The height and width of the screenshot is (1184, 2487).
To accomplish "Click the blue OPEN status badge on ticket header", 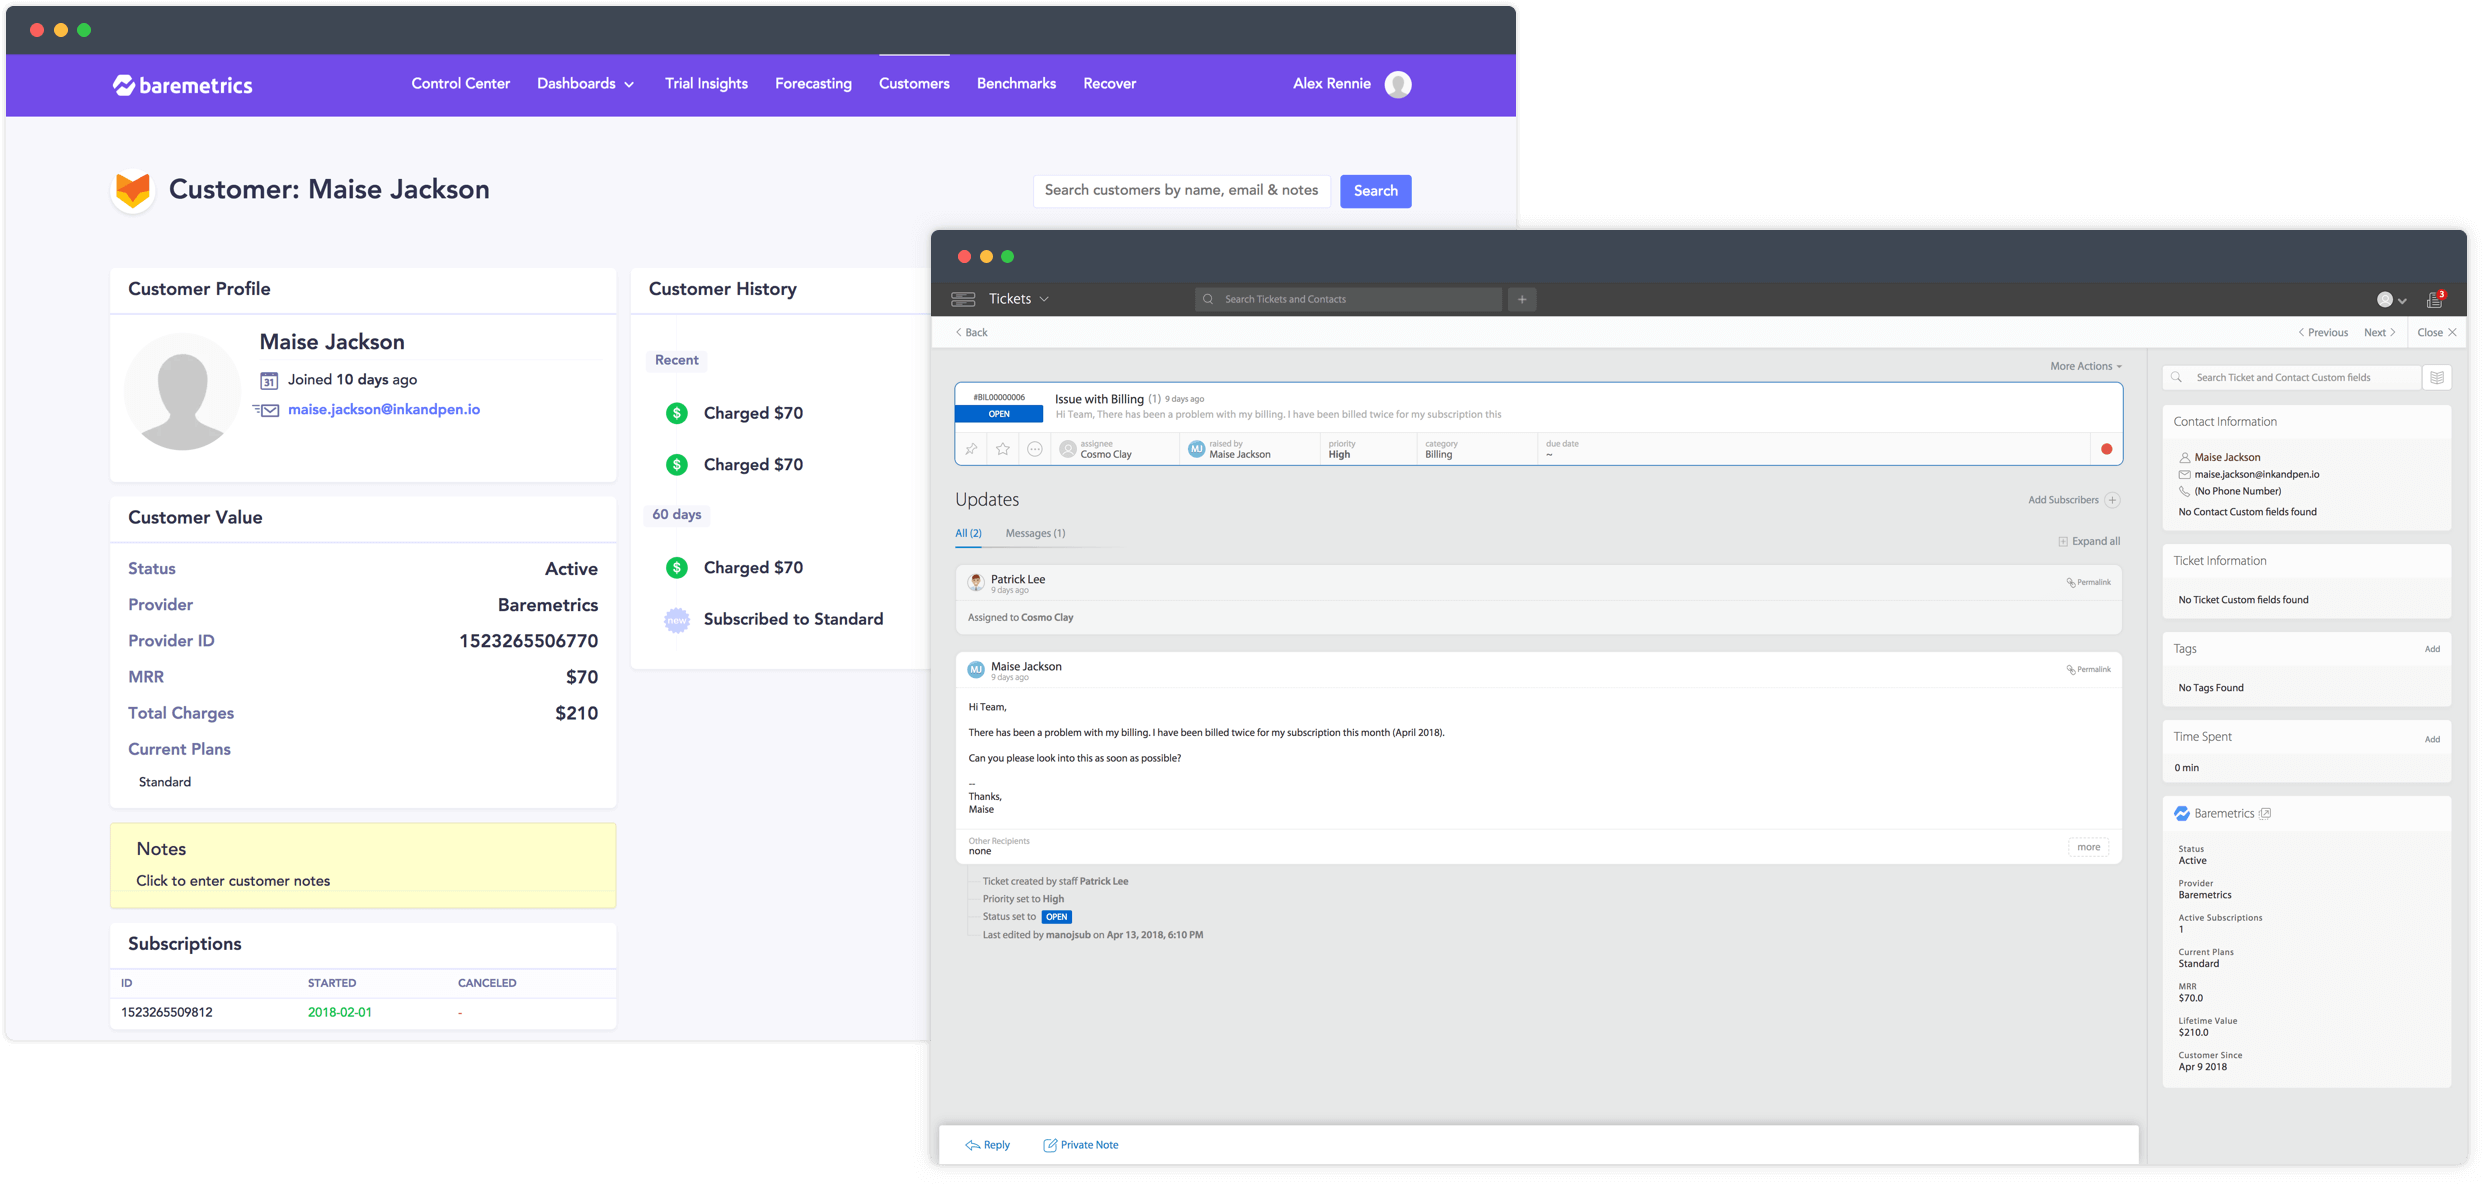I will pyautogui.click(x=998, y=414).
